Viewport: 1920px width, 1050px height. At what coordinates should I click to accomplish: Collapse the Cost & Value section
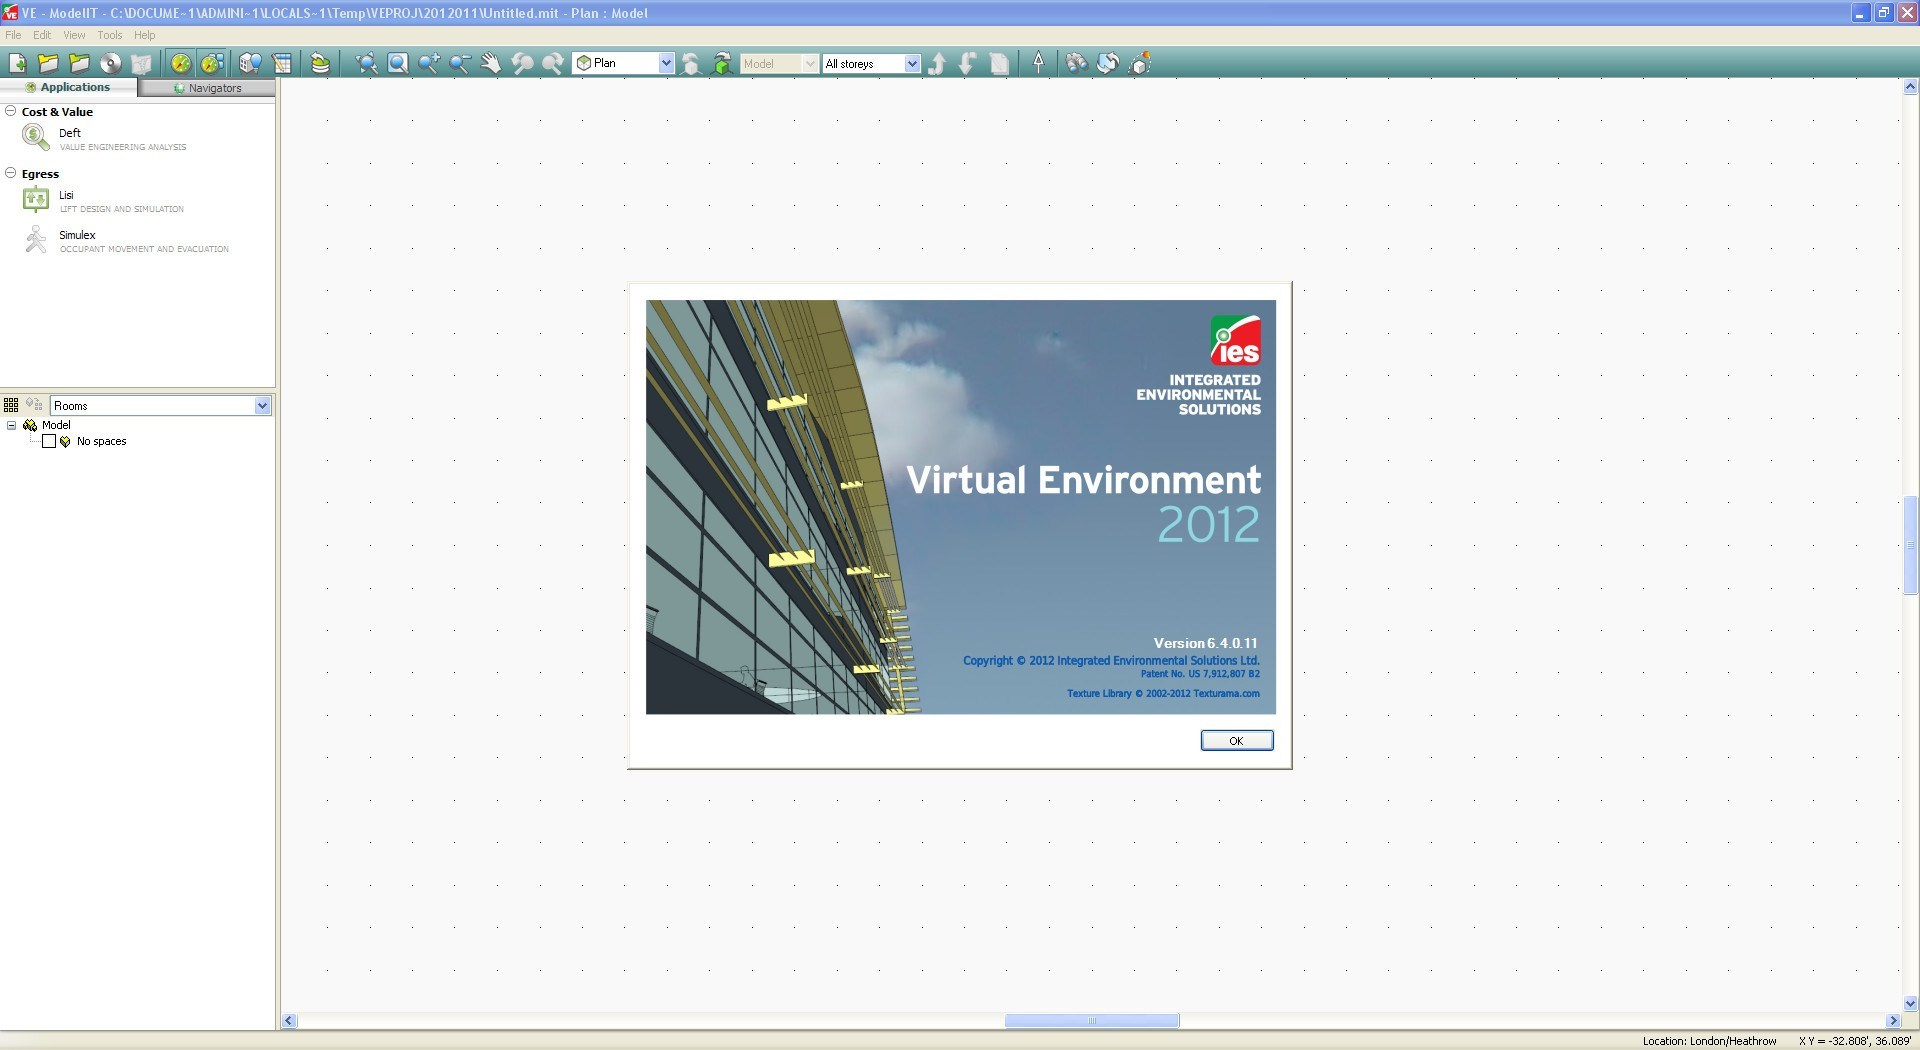pyautogui.click(x=10, y=111)
